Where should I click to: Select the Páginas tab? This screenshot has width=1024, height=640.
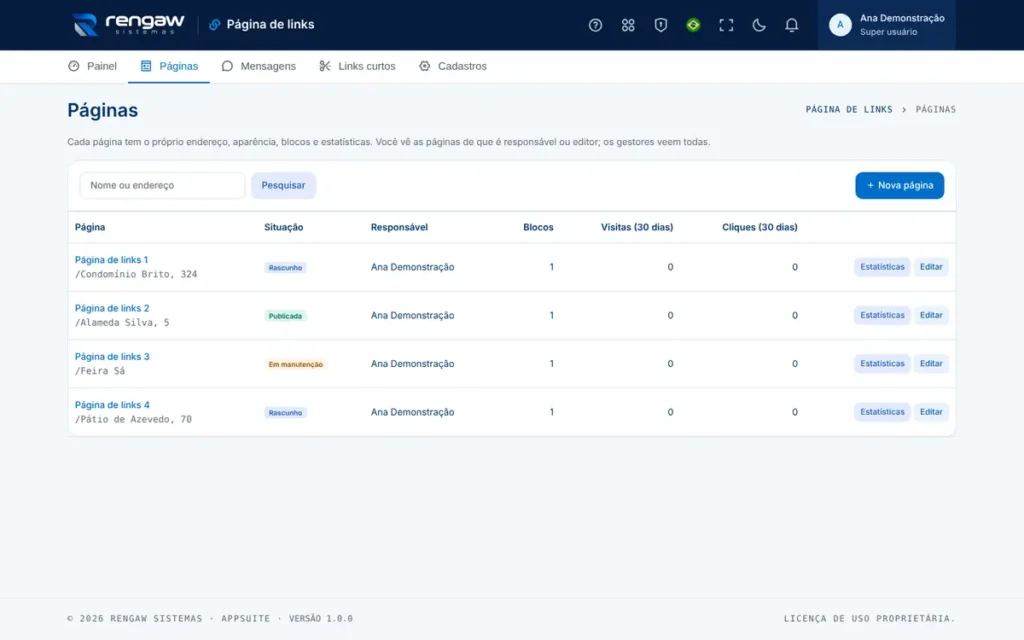coord(169,66)
